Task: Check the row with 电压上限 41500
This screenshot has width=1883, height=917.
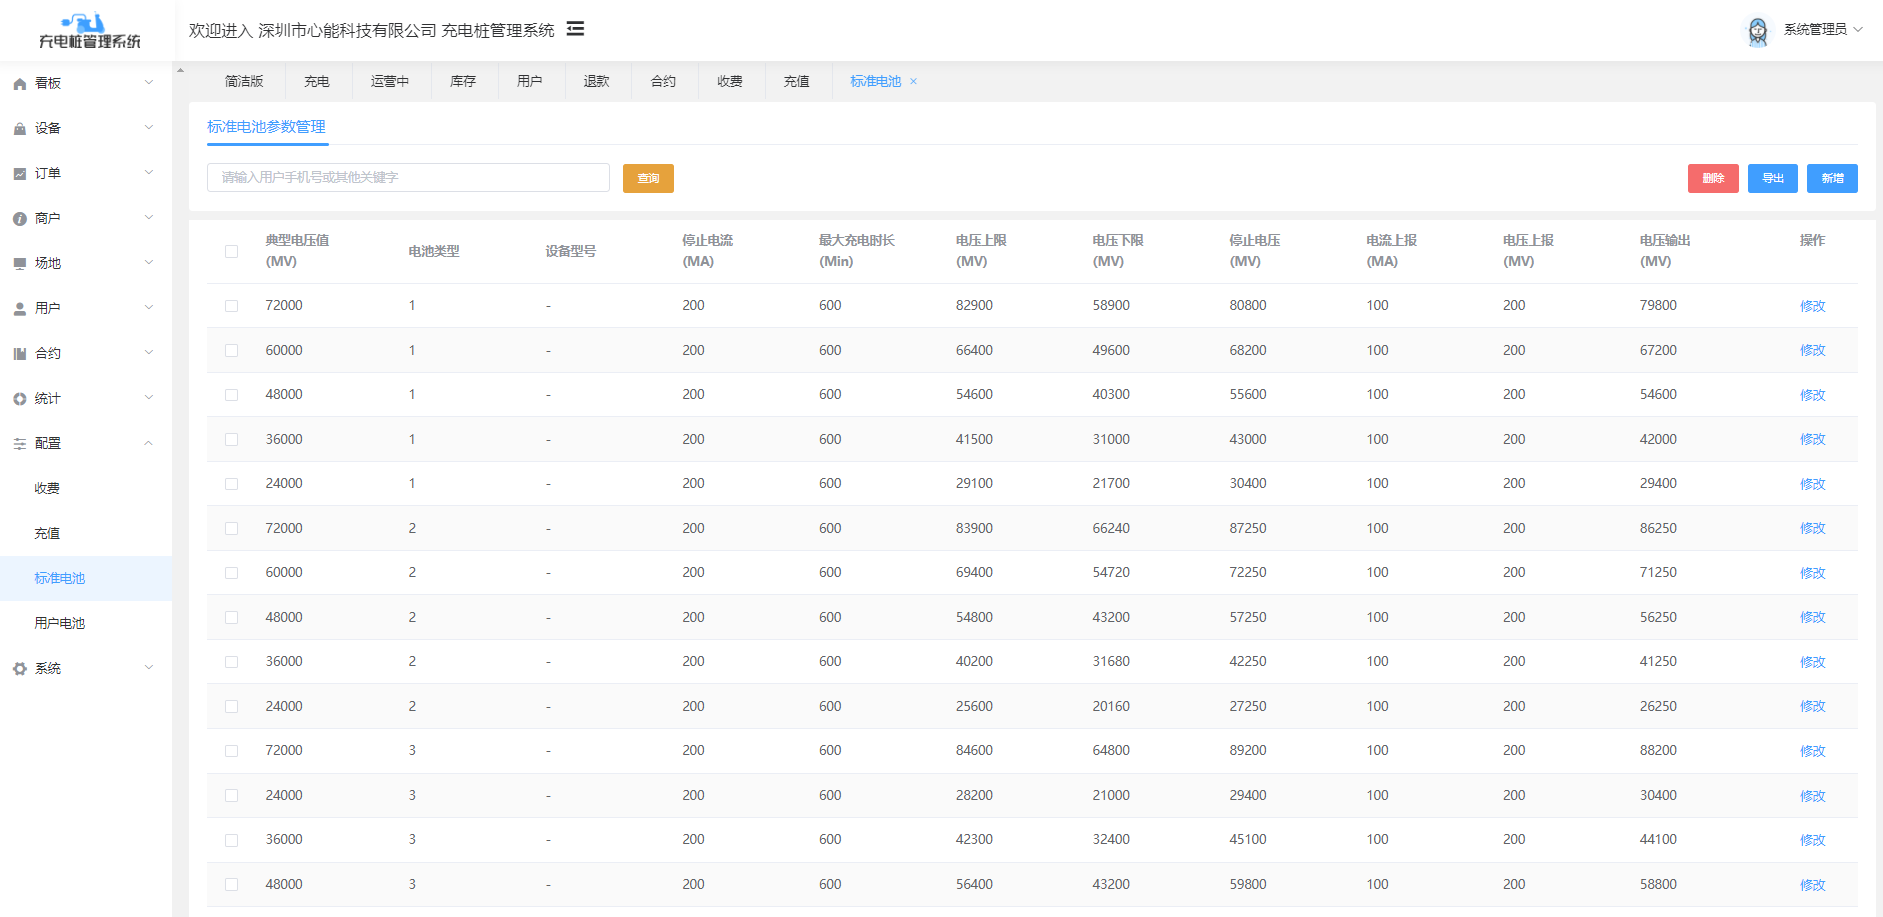Action: pyautogui.click(x=232, y=439)
